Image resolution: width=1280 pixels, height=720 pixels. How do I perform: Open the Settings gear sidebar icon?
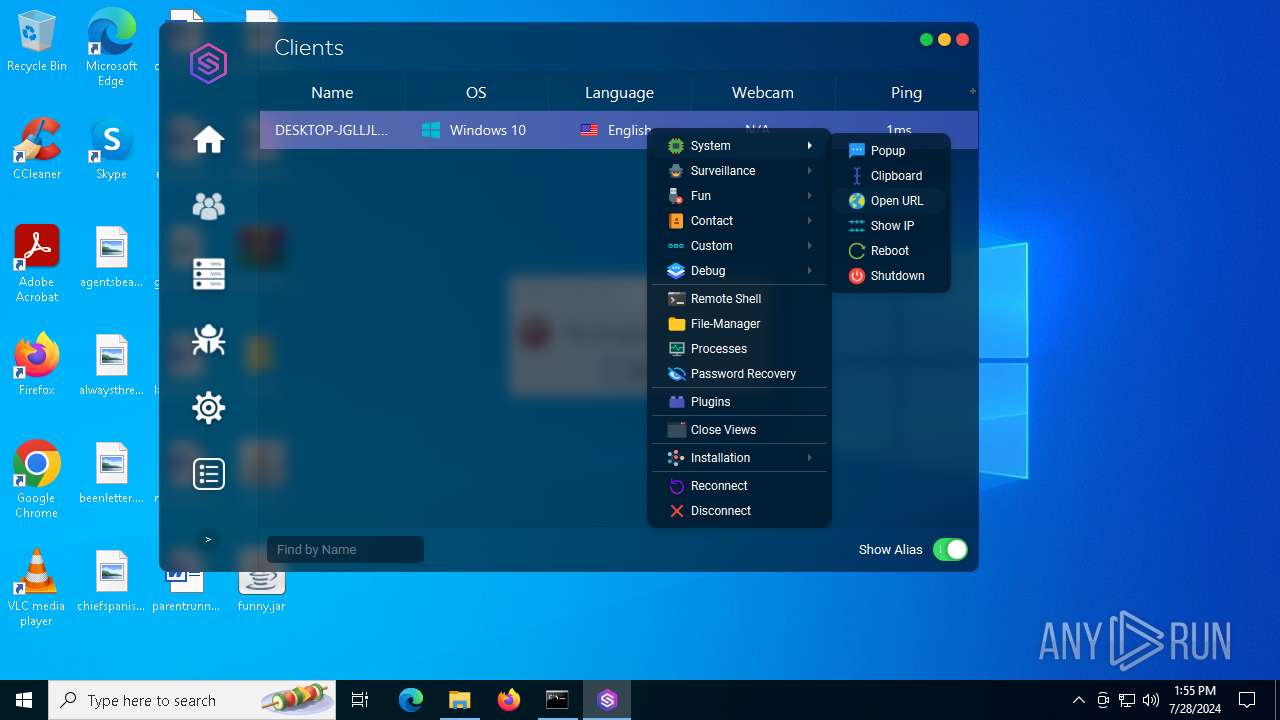point(209,407)
